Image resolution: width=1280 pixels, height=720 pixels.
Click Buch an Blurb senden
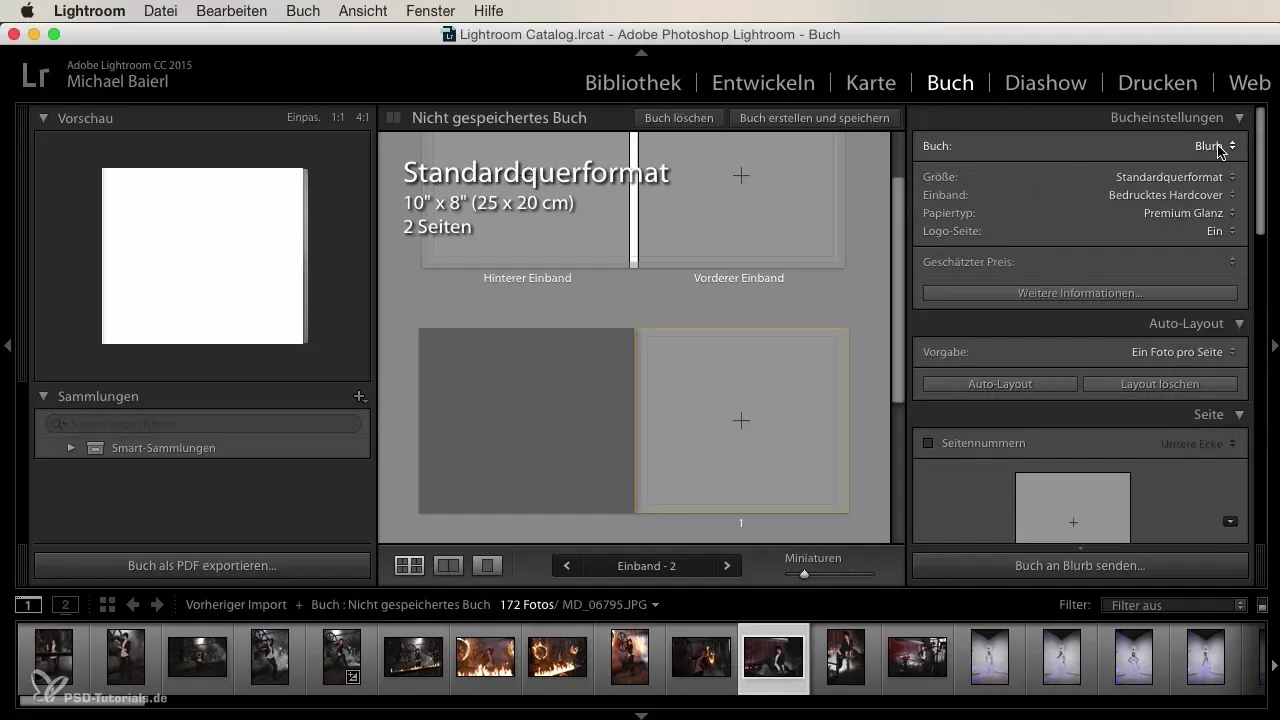point(1080,565)
